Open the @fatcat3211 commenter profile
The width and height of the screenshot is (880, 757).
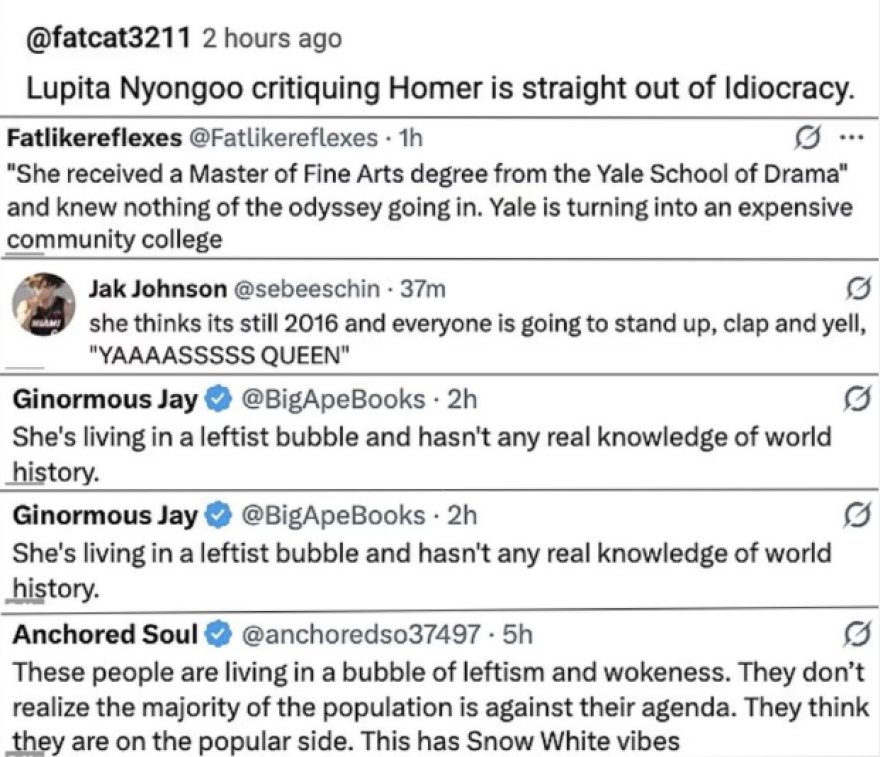(108, 38)
